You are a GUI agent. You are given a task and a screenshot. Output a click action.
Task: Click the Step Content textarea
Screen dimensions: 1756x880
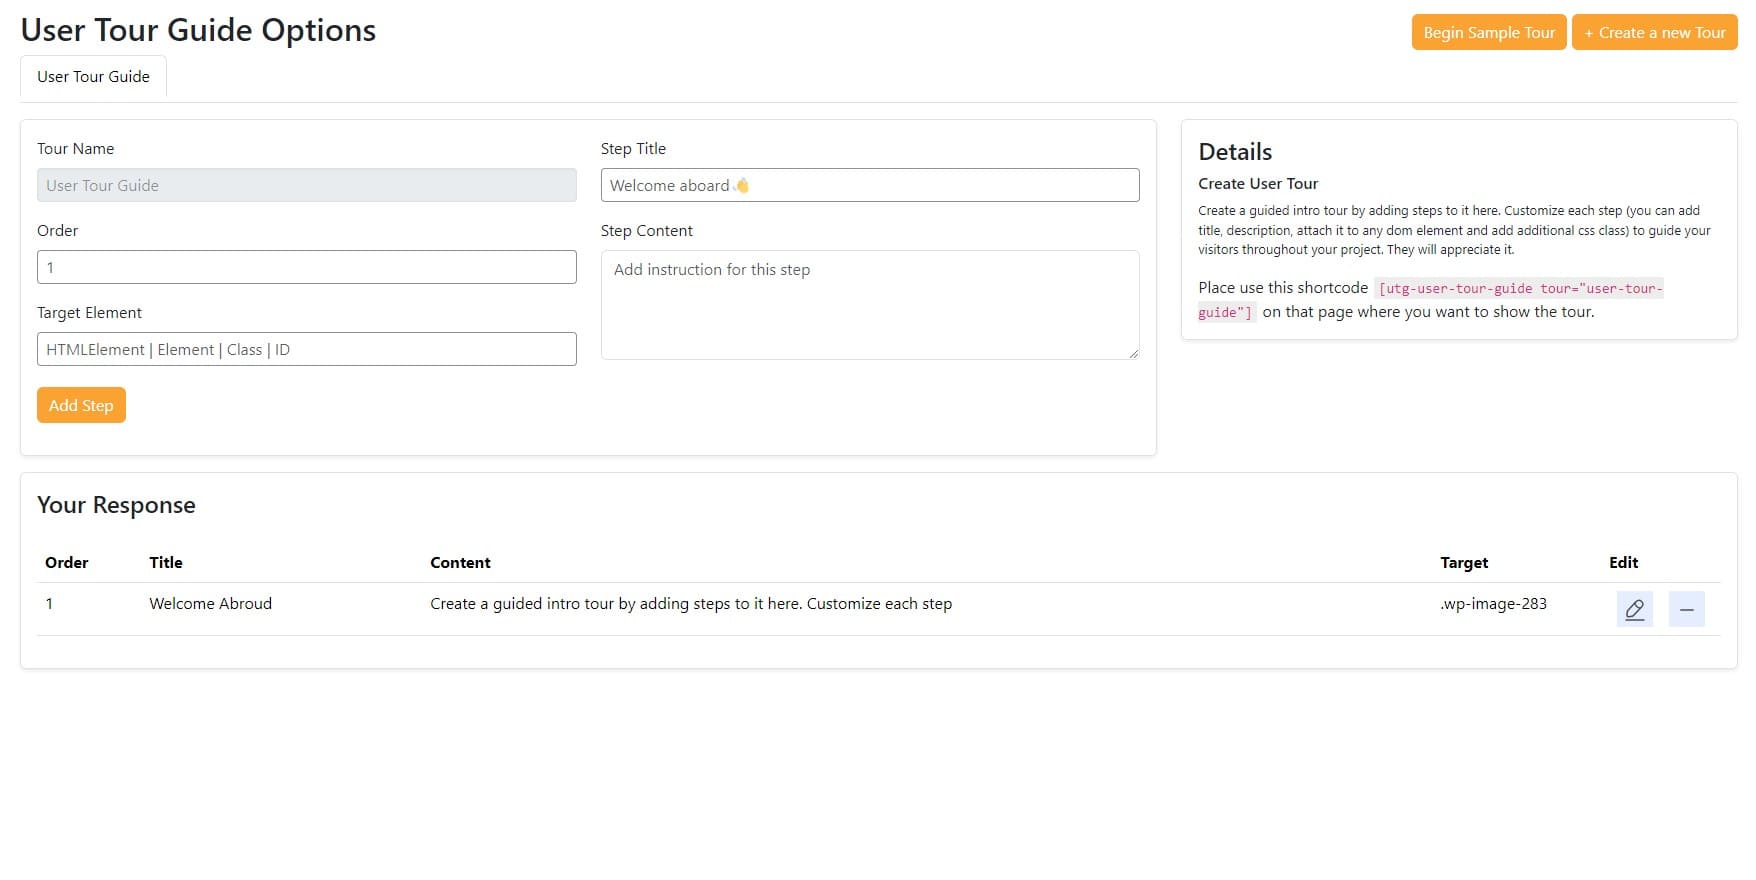click(x=869, y=305)
